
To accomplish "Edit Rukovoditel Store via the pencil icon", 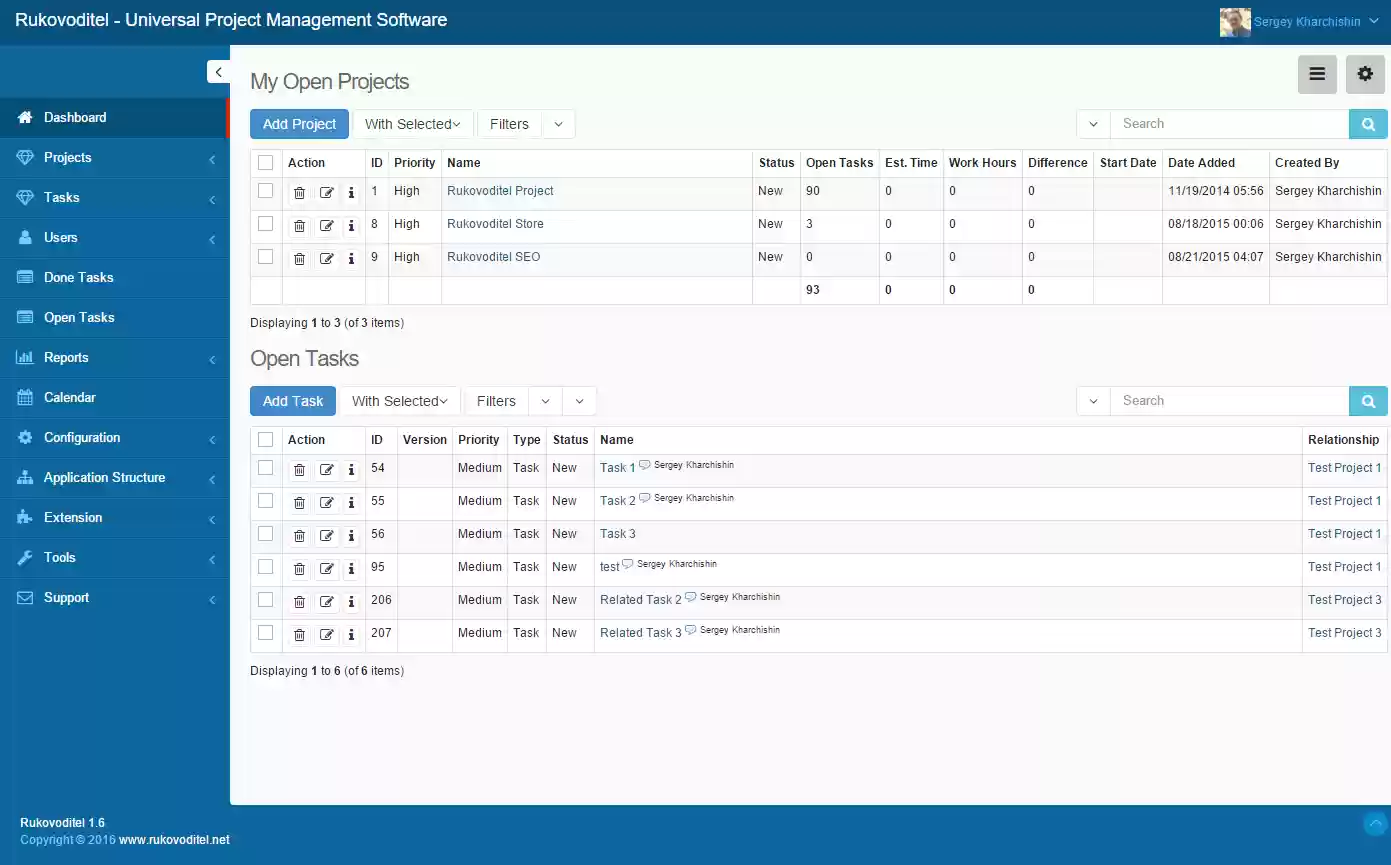I will click(326, 225).
